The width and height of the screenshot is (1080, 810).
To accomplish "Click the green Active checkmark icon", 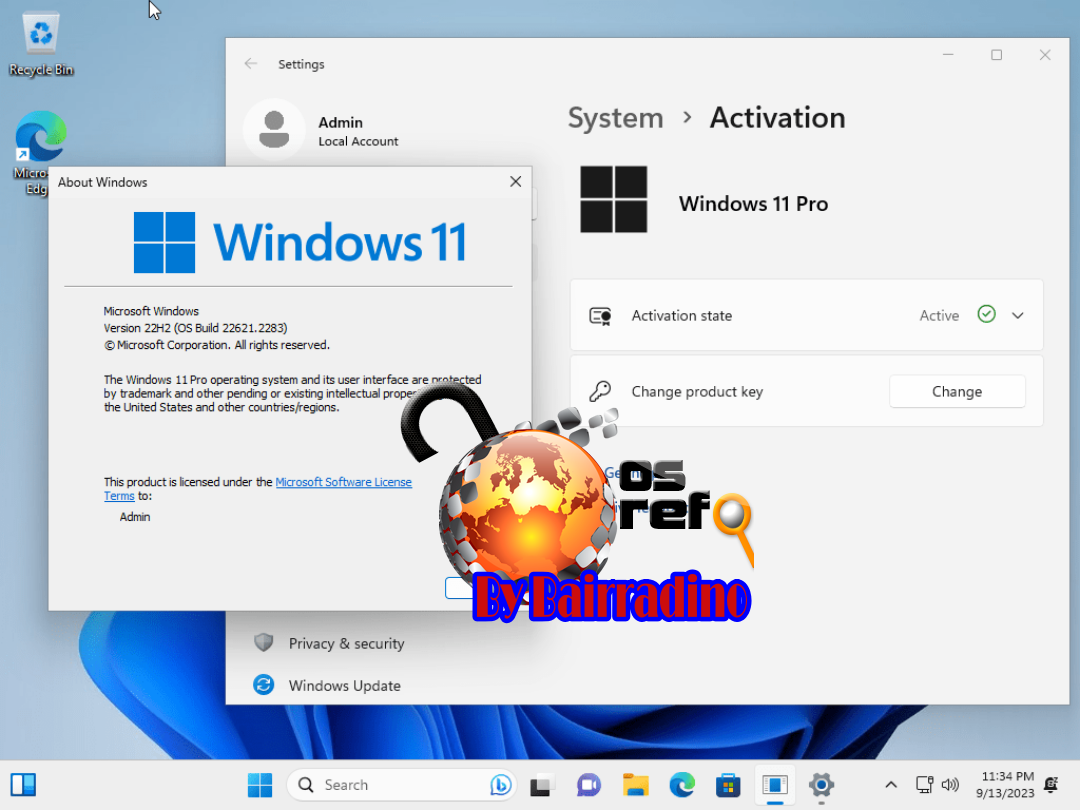I will click(986, 315).
